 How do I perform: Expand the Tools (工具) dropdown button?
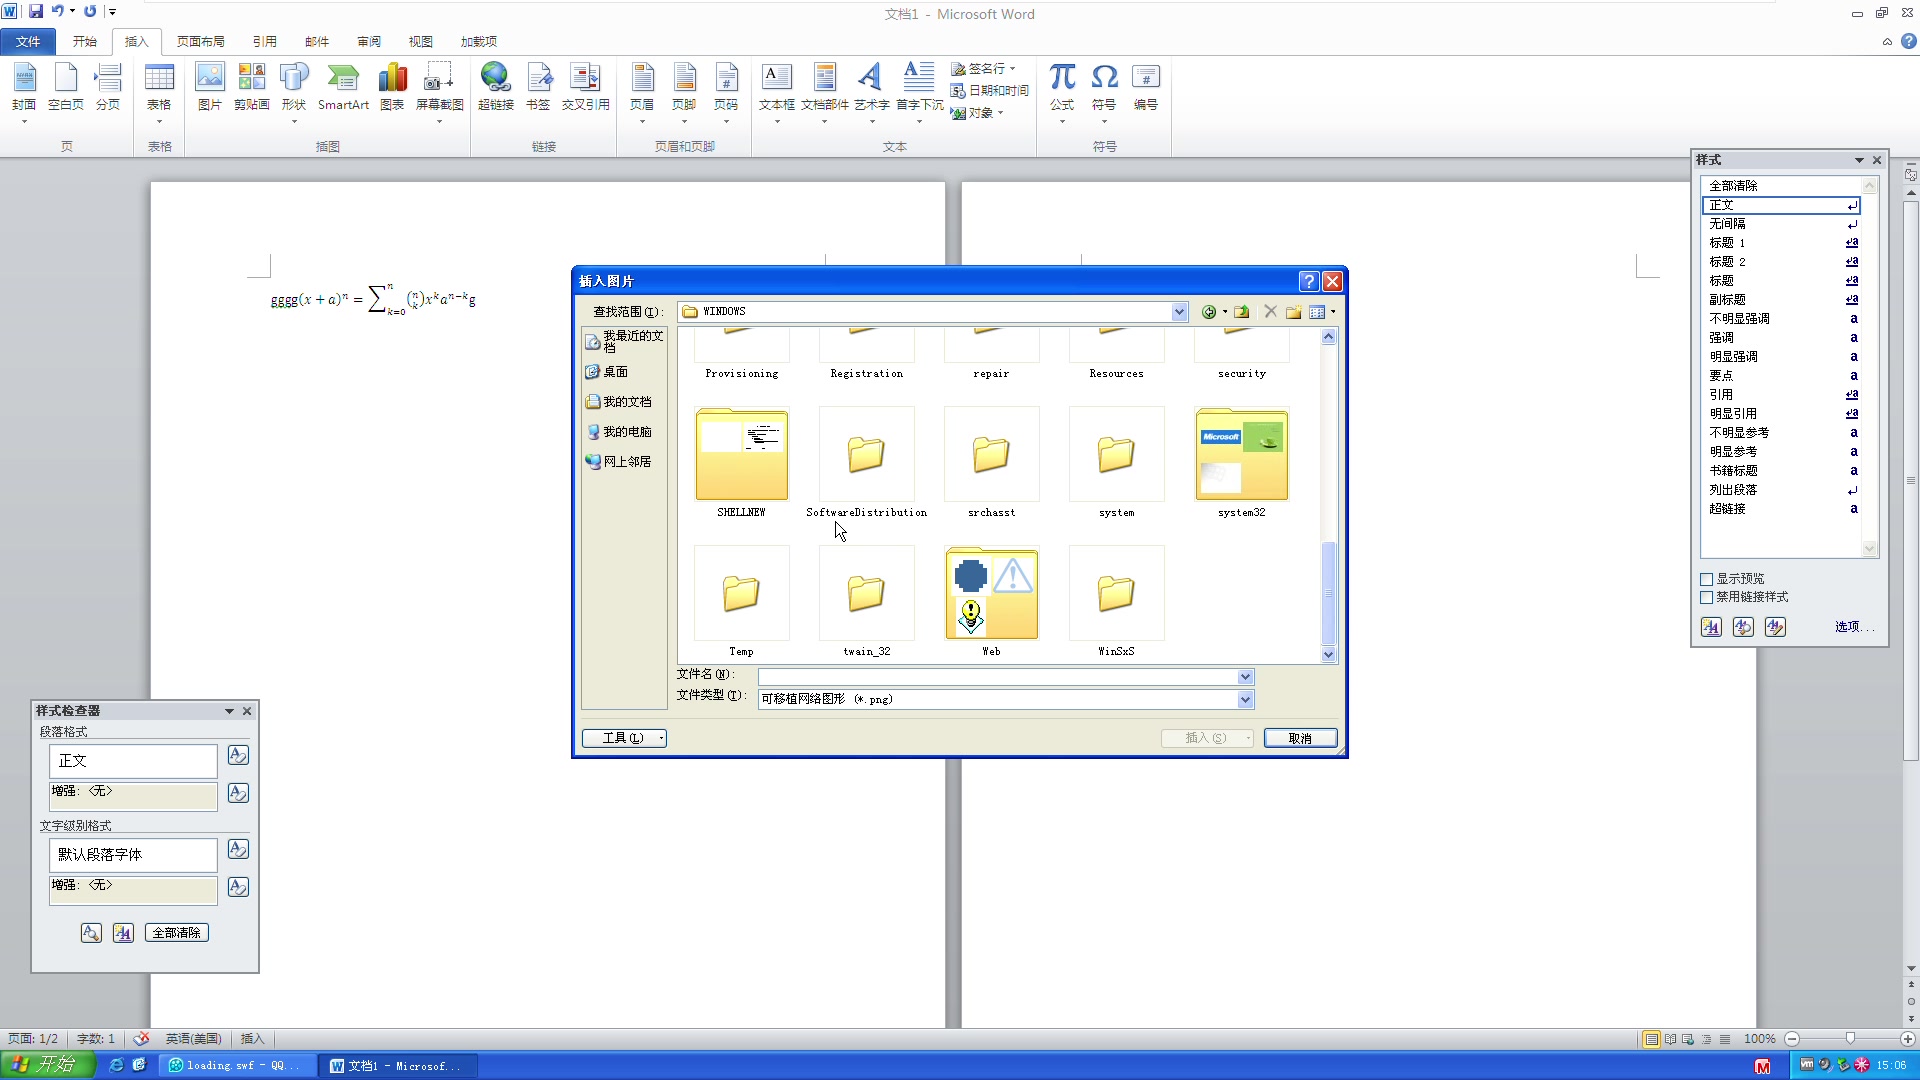tap(624, 738)
